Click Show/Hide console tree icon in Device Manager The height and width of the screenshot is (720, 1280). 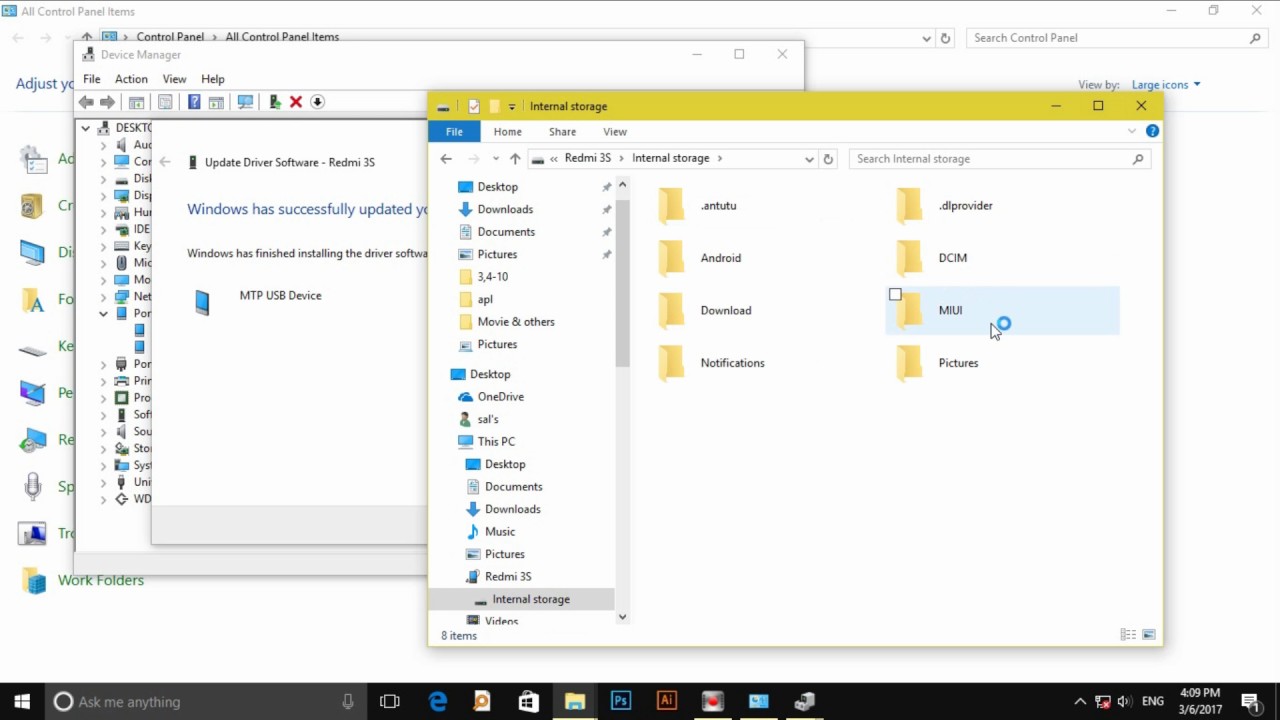[x=137, y=102]
